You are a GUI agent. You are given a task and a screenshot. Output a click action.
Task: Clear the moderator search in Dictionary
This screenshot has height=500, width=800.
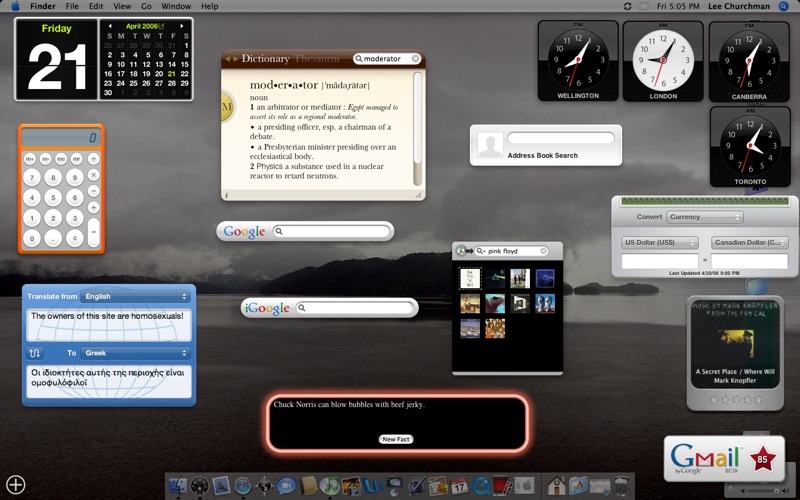pyautogui.click(x=415, y=59)
